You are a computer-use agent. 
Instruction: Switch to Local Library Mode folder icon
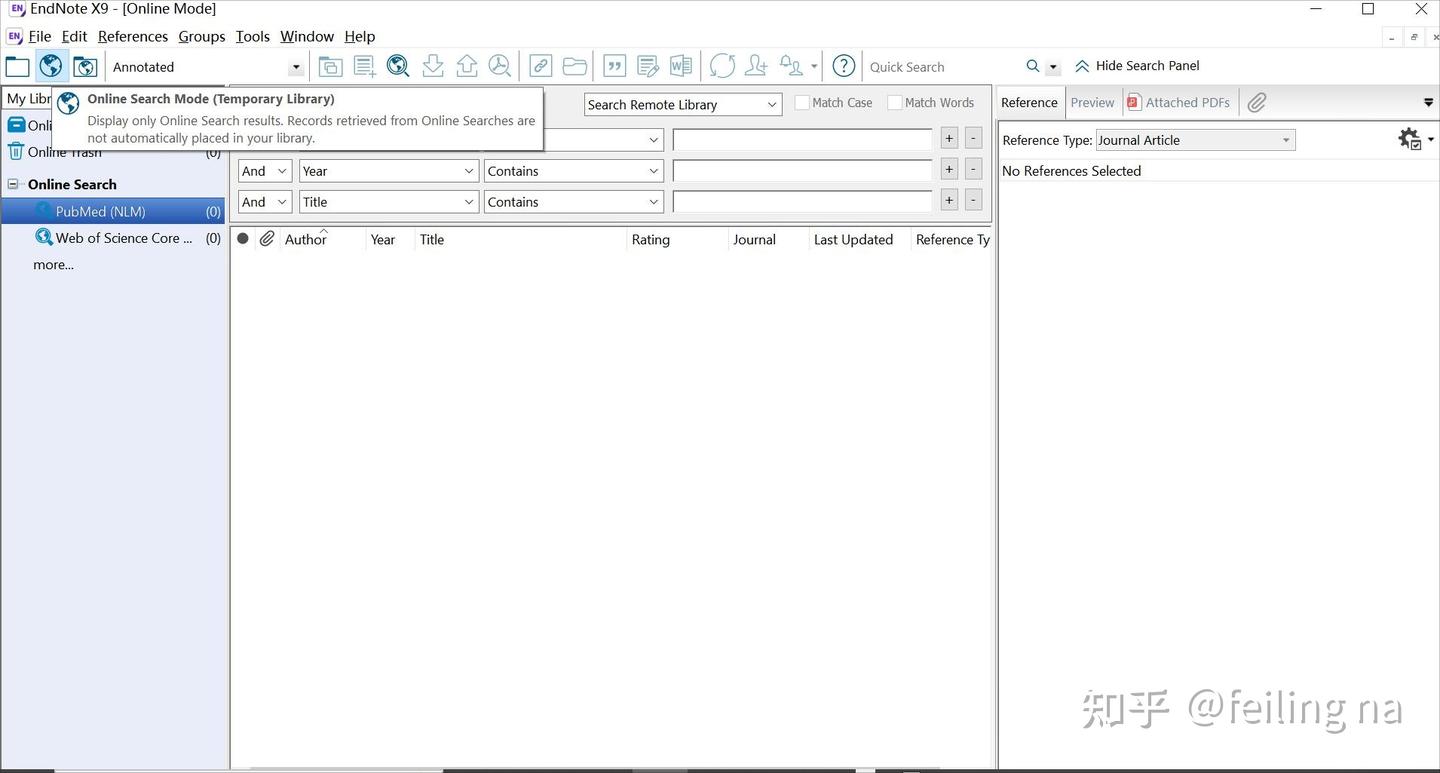[18, 67]
